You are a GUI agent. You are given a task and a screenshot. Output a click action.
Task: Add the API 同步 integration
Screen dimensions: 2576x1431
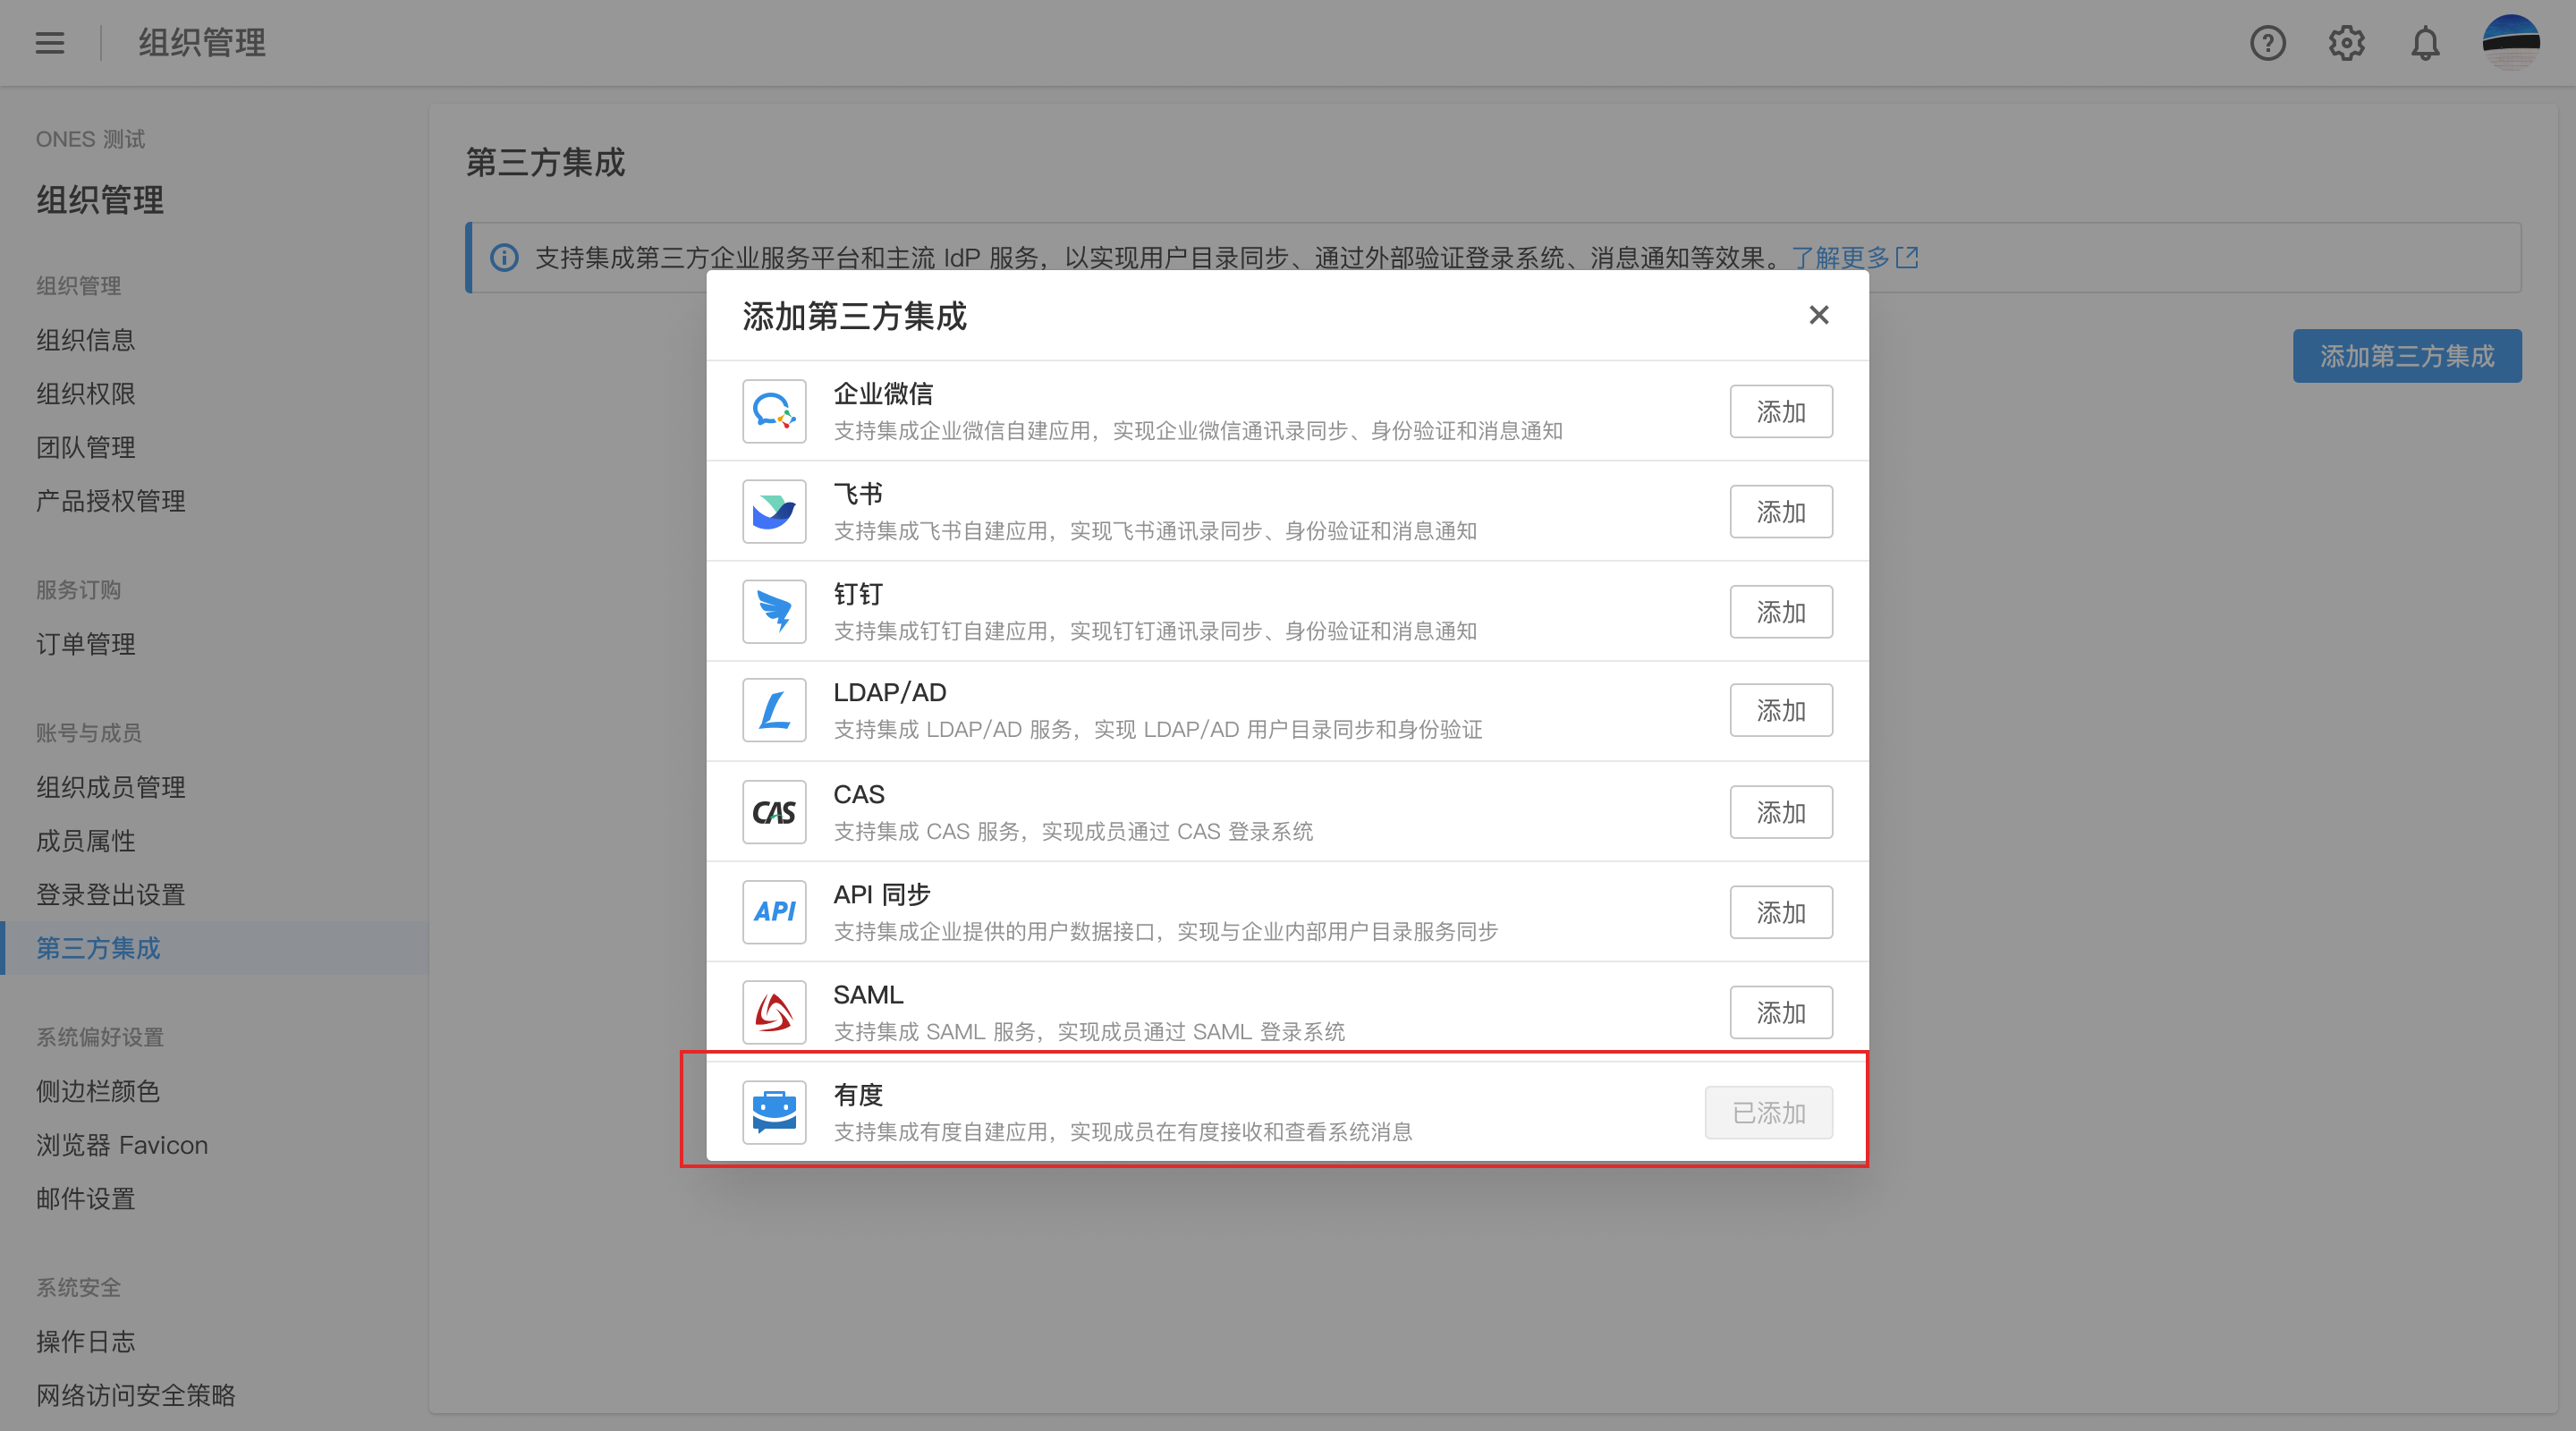[x=1781, y=912]
